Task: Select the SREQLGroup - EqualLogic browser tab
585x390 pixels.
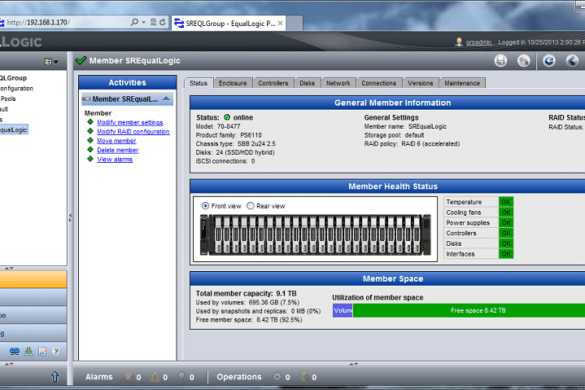Action: tap(229, 24)
